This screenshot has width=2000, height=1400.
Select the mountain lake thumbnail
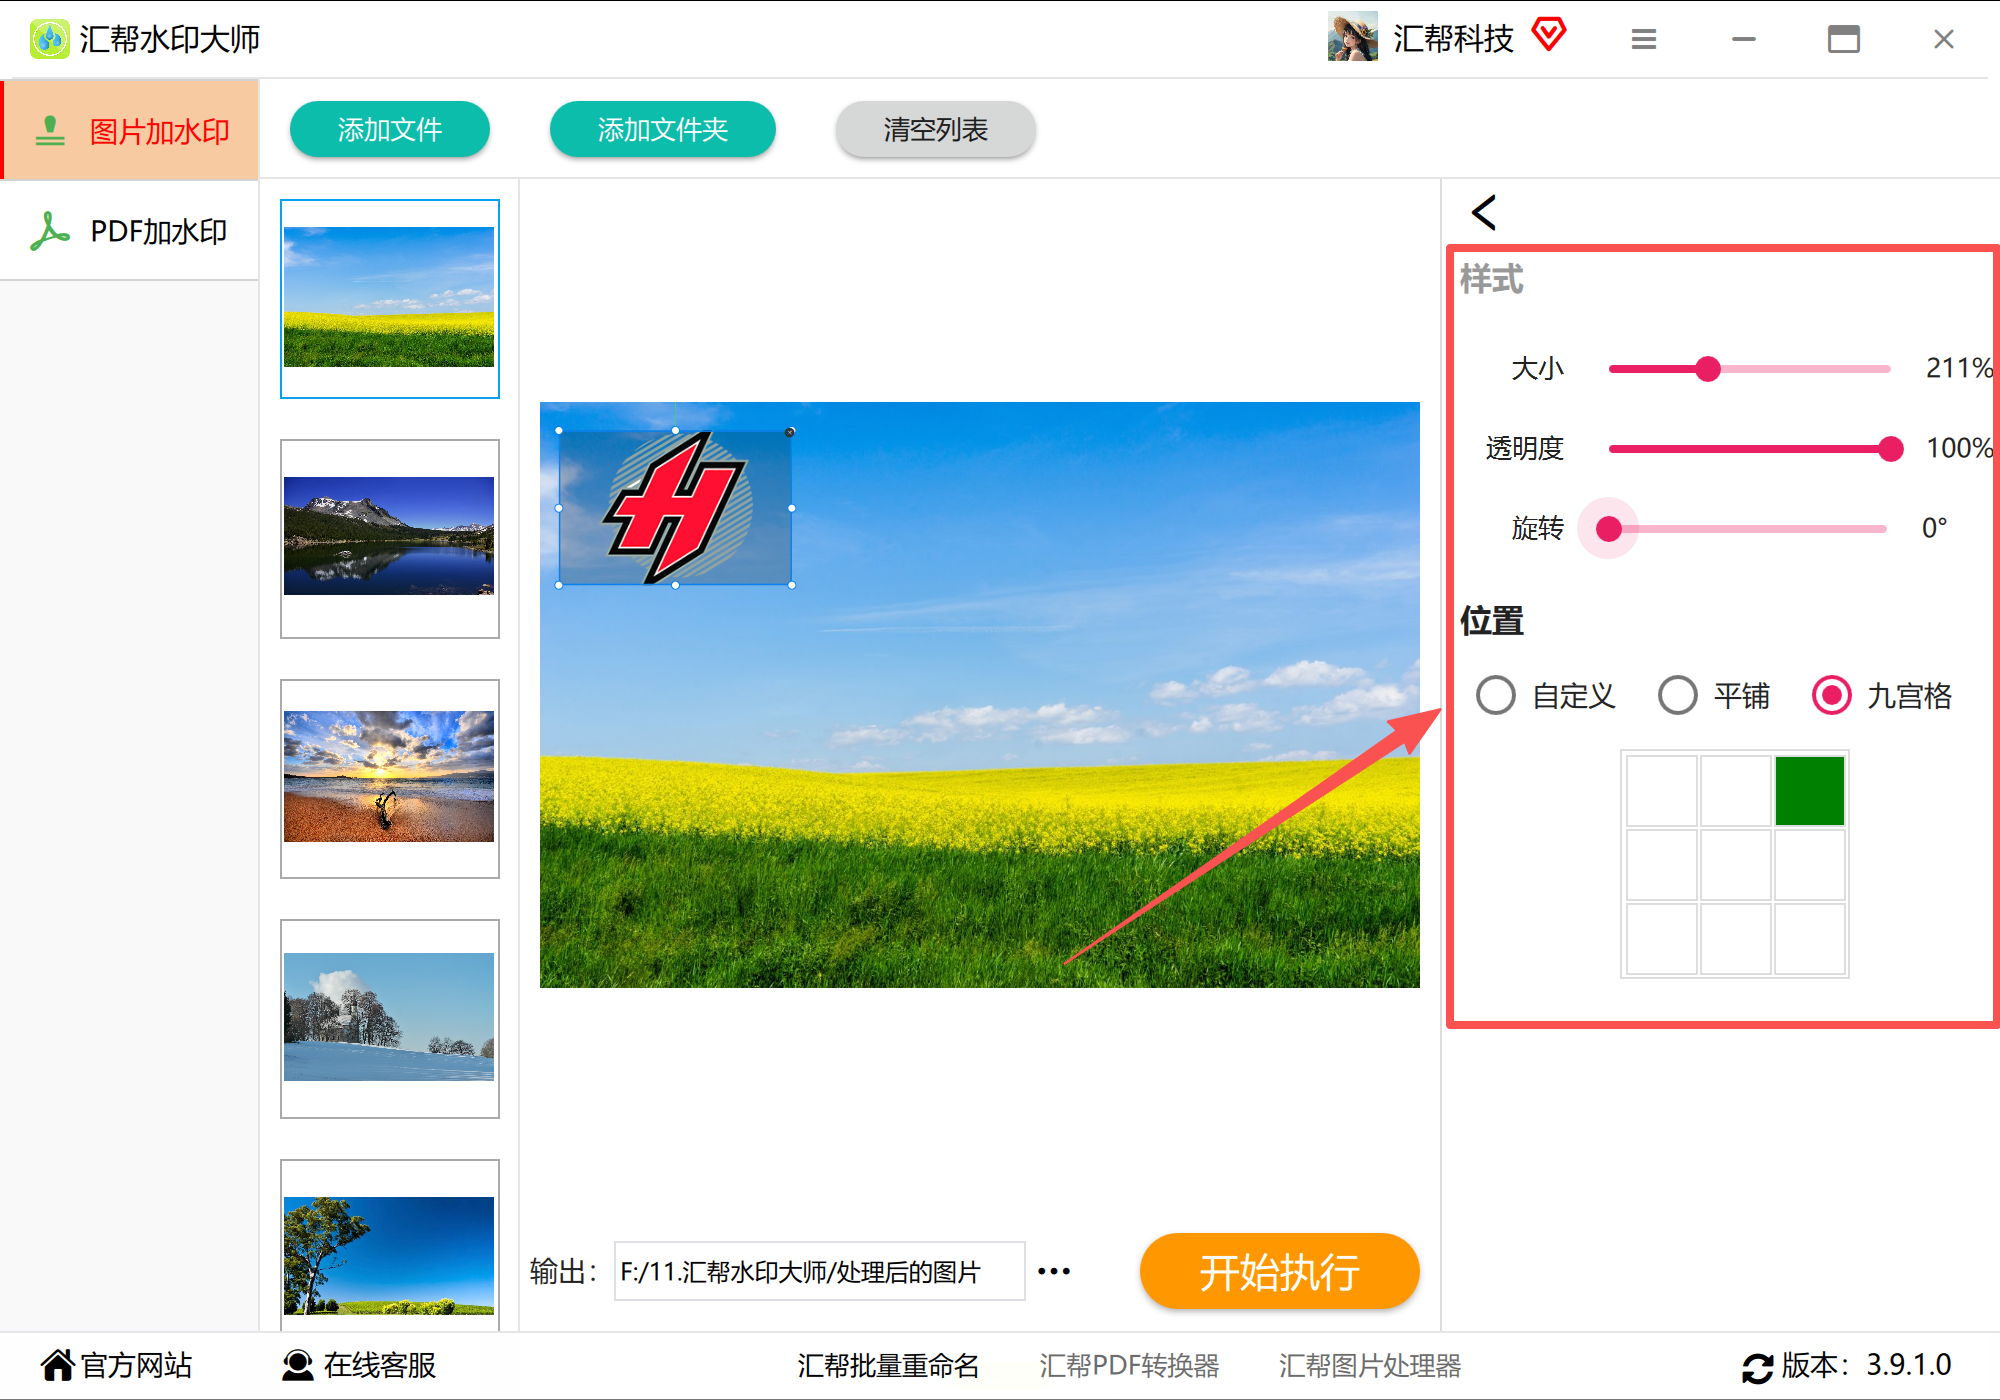tap(389, 538)
